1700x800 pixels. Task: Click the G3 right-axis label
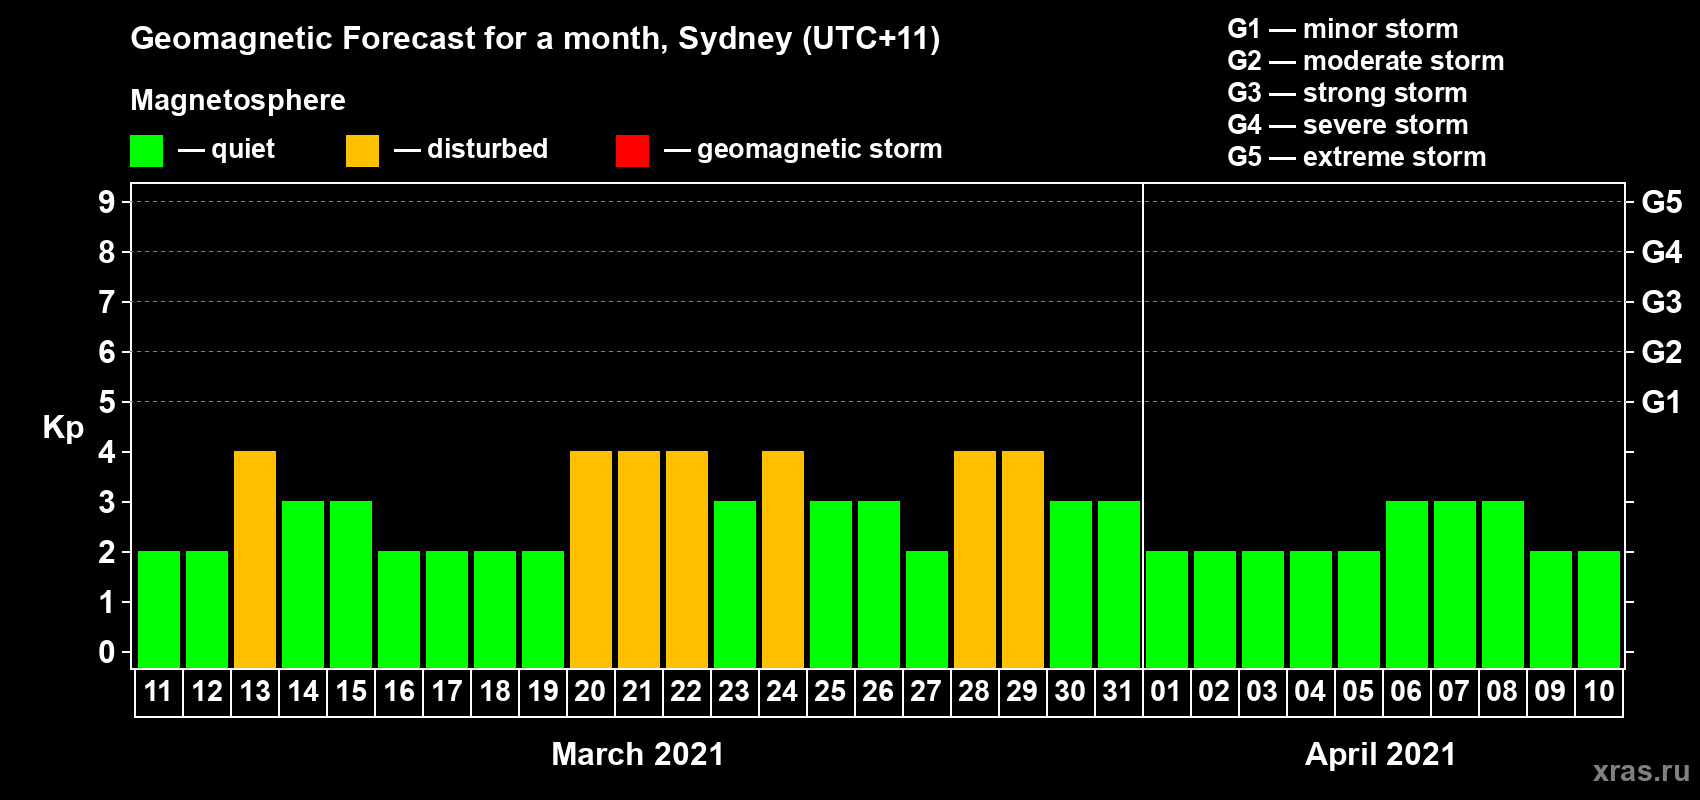point(1662,302)
